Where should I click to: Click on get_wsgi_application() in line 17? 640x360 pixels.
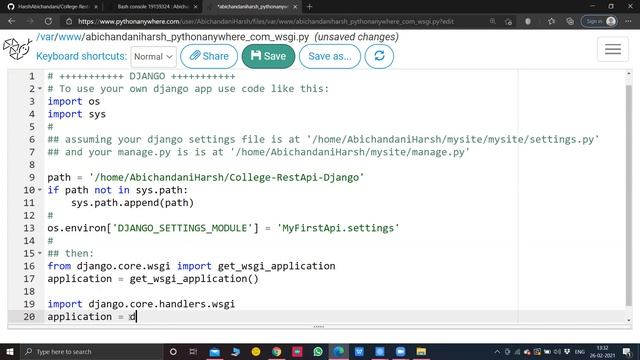(194, 278)
